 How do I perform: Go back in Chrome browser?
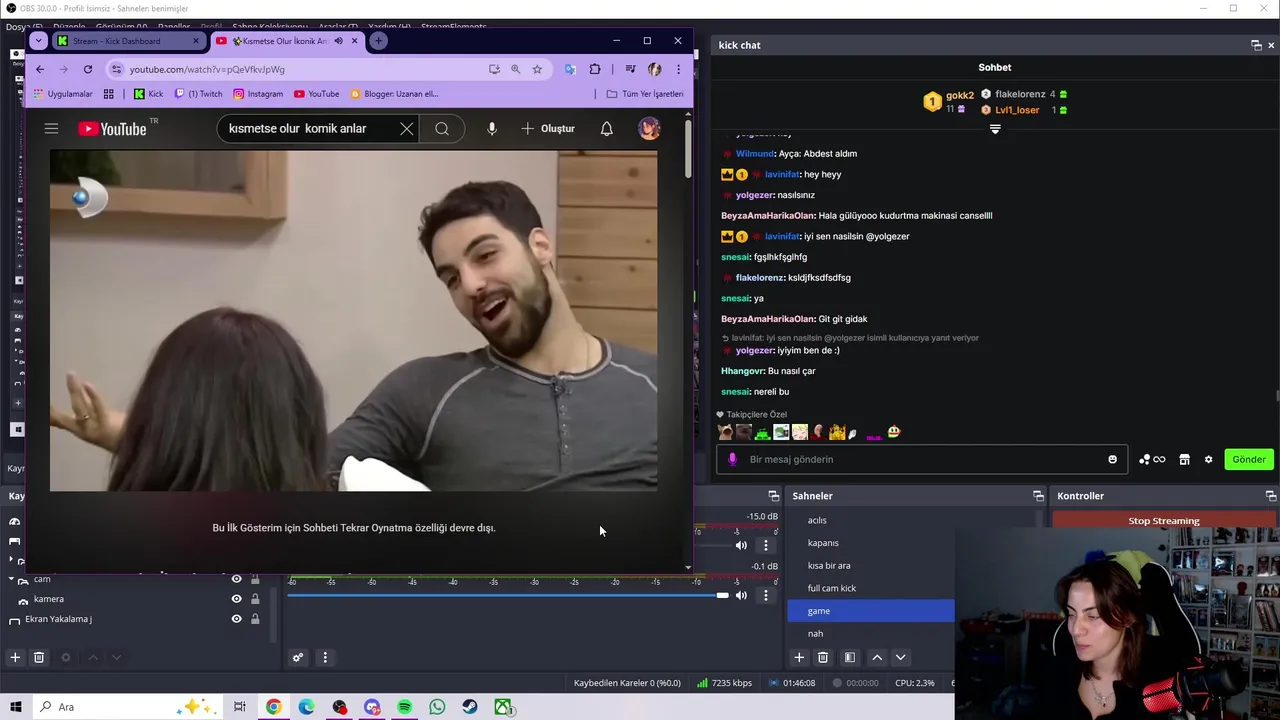40,69
